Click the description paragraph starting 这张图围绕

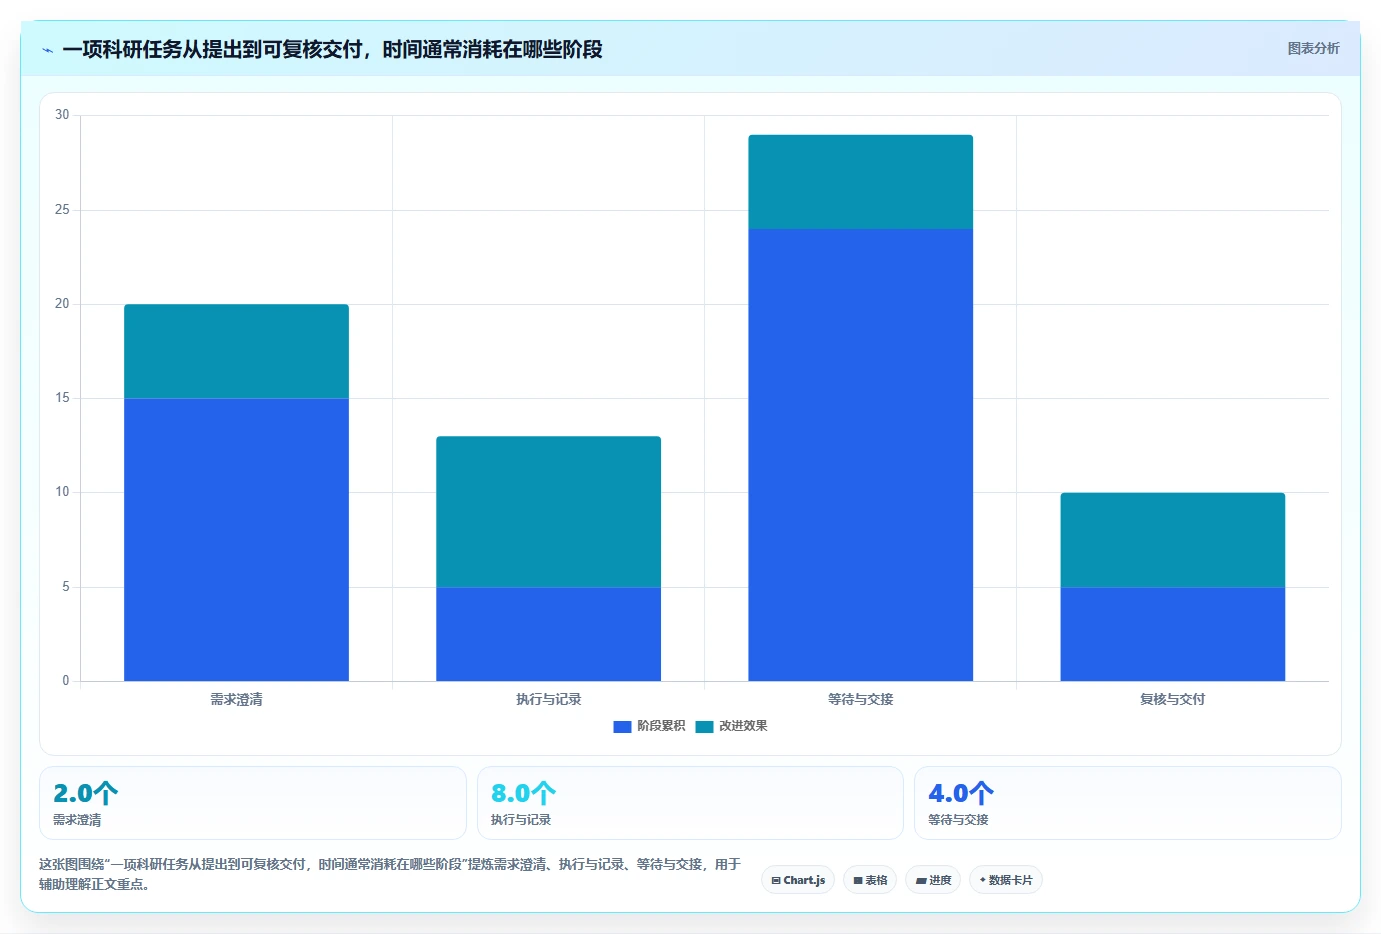point(390,874)
